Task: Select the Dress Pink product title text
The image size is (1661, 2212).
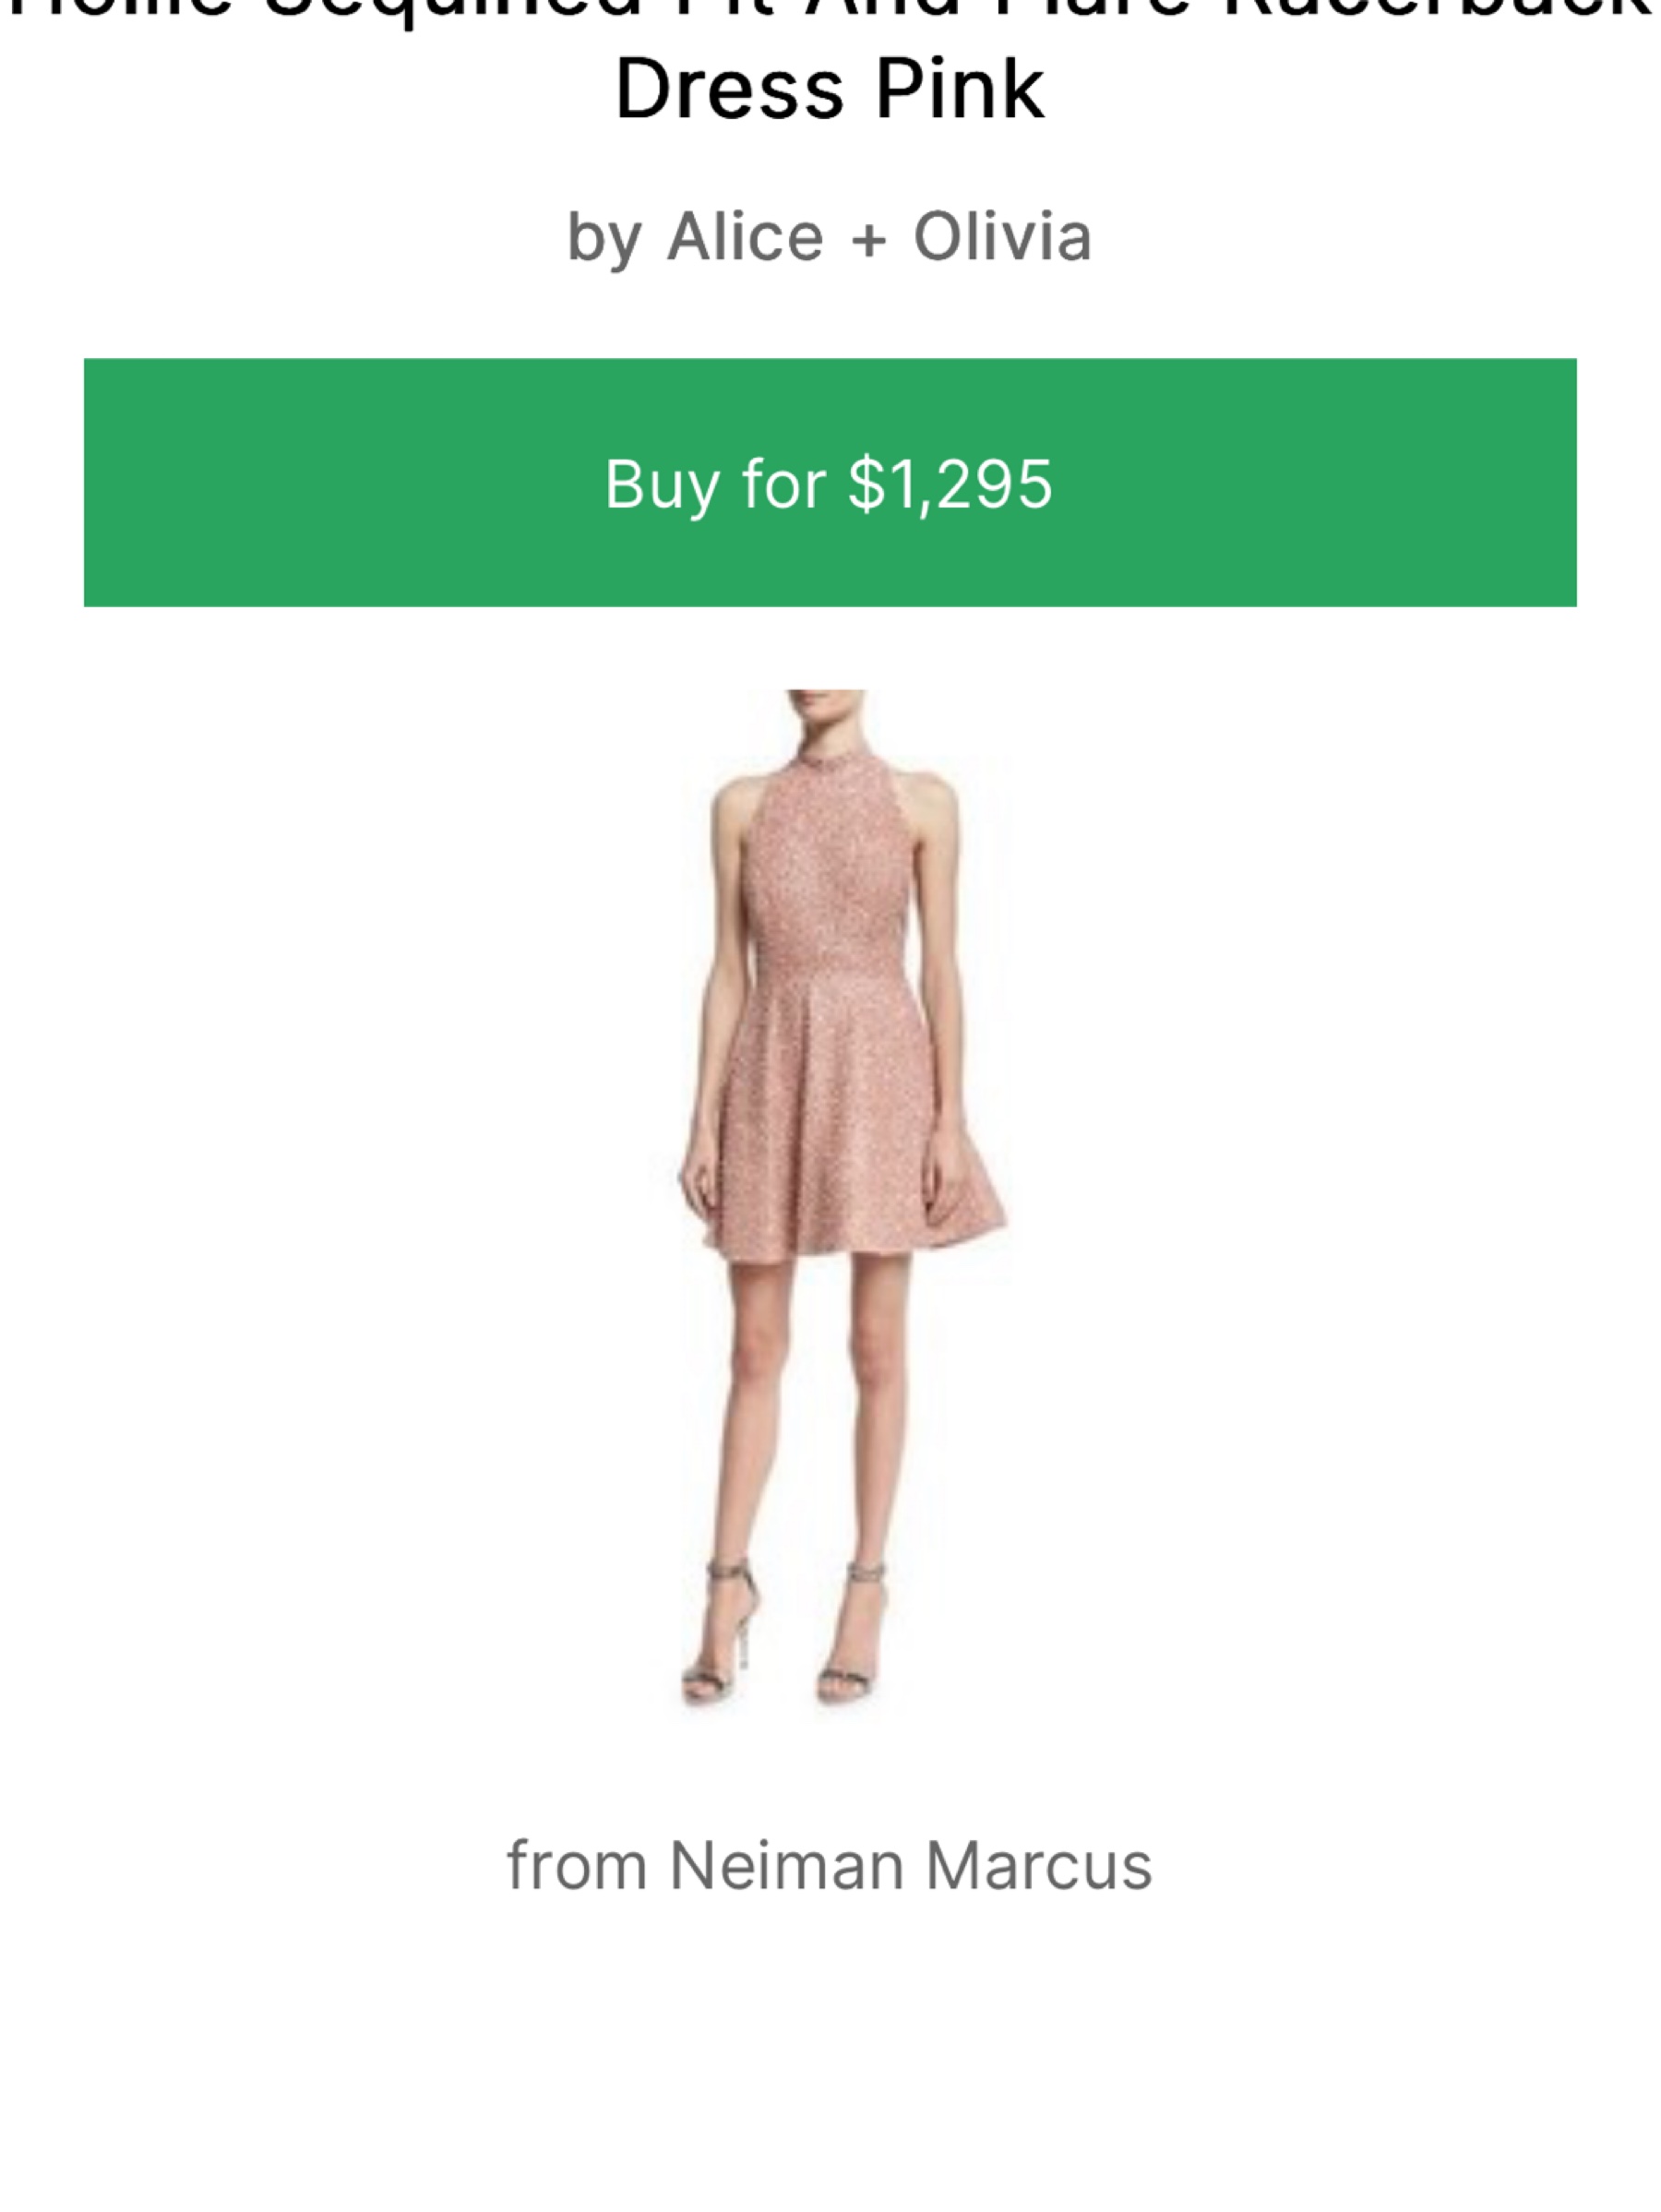Action: tap(830, 90)
